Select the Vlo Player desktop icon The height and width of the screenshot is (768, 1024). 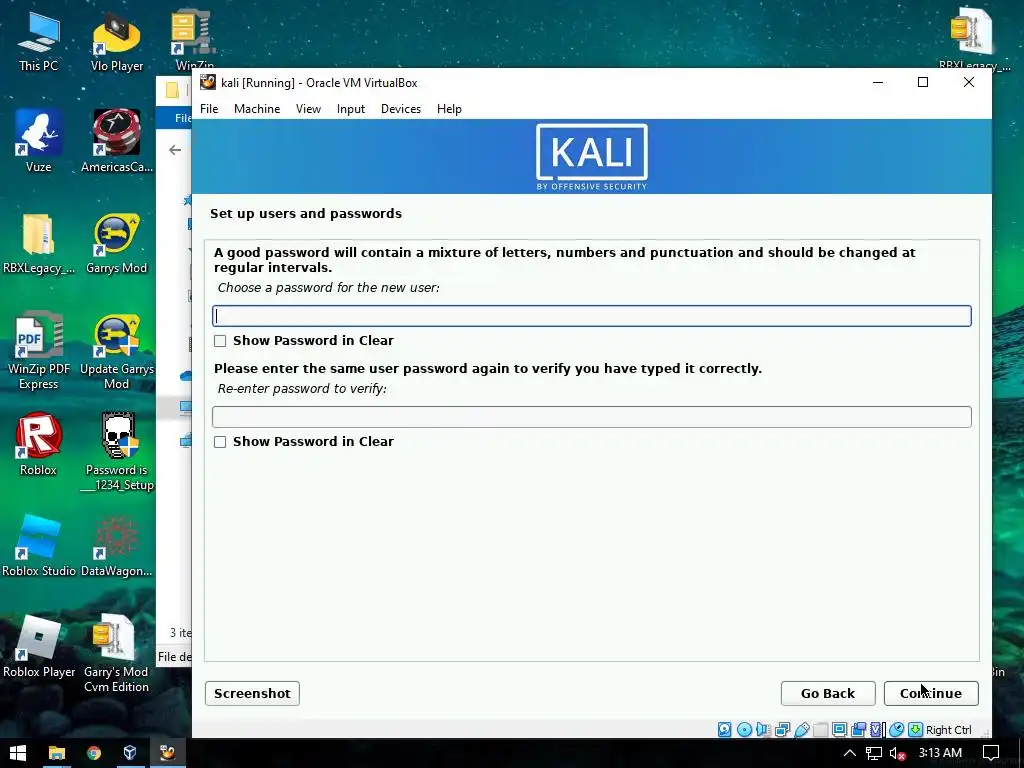(x=116, y=41)
